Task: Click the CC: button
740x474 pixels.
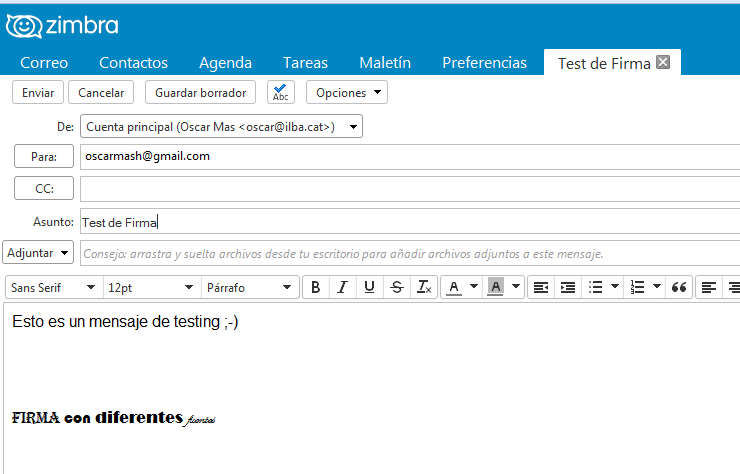Action: pos(44,188)
